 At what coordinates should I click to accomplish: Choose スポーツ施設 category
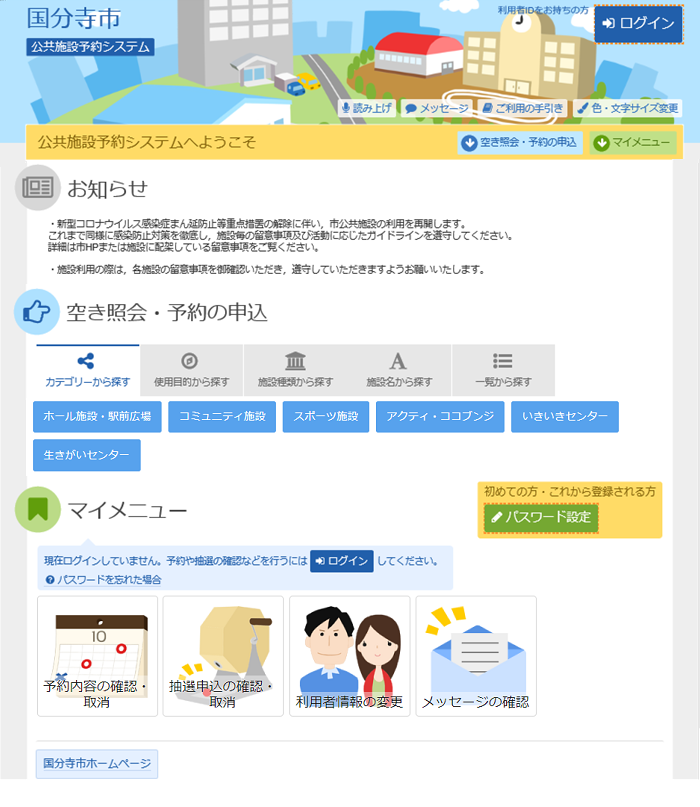click(x=326, y=416)
